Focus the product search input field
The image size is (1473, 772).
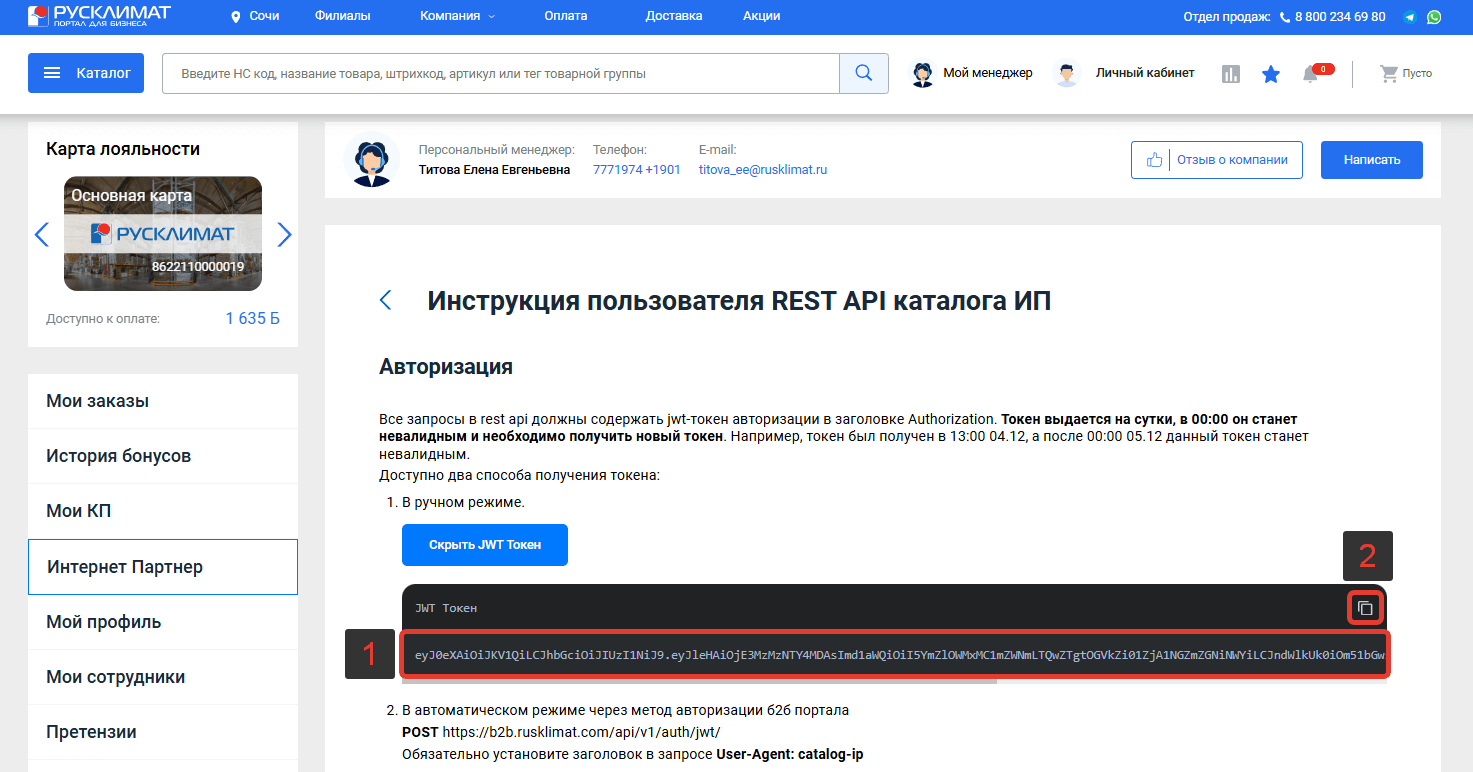point(501,73)
